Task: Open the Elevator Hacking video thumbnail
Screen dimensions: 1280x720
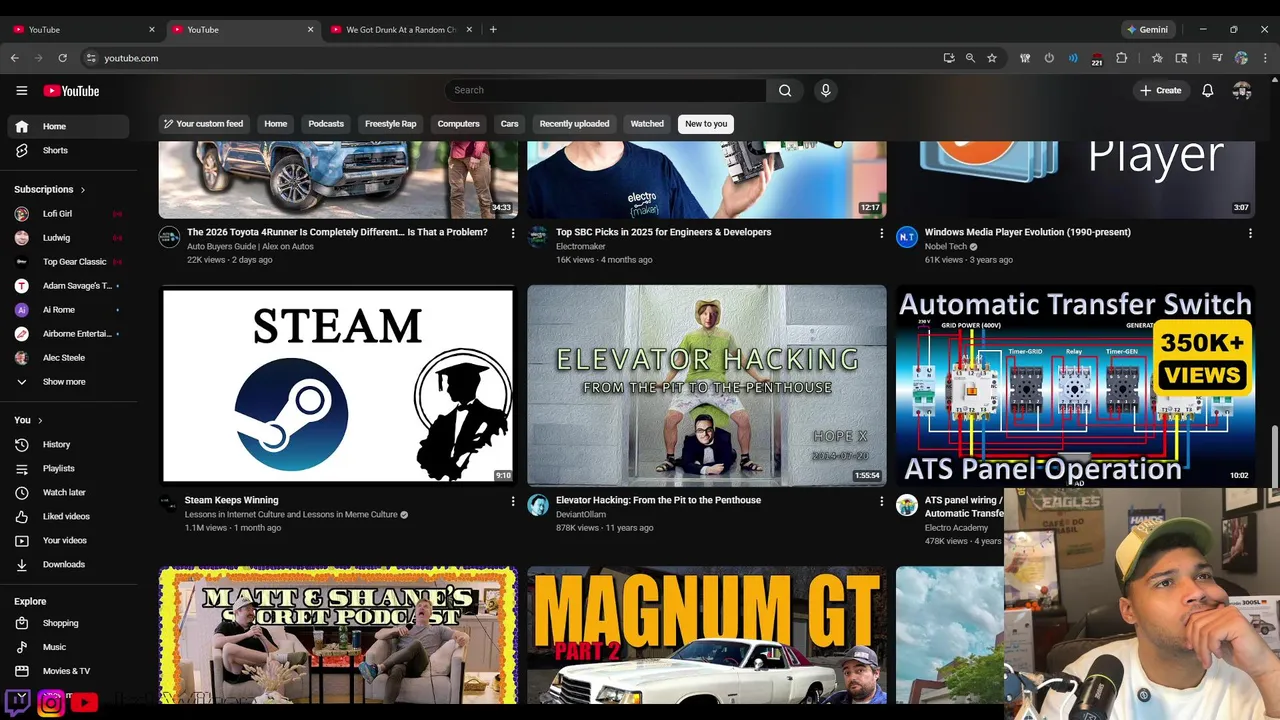Action: (707, 385)
